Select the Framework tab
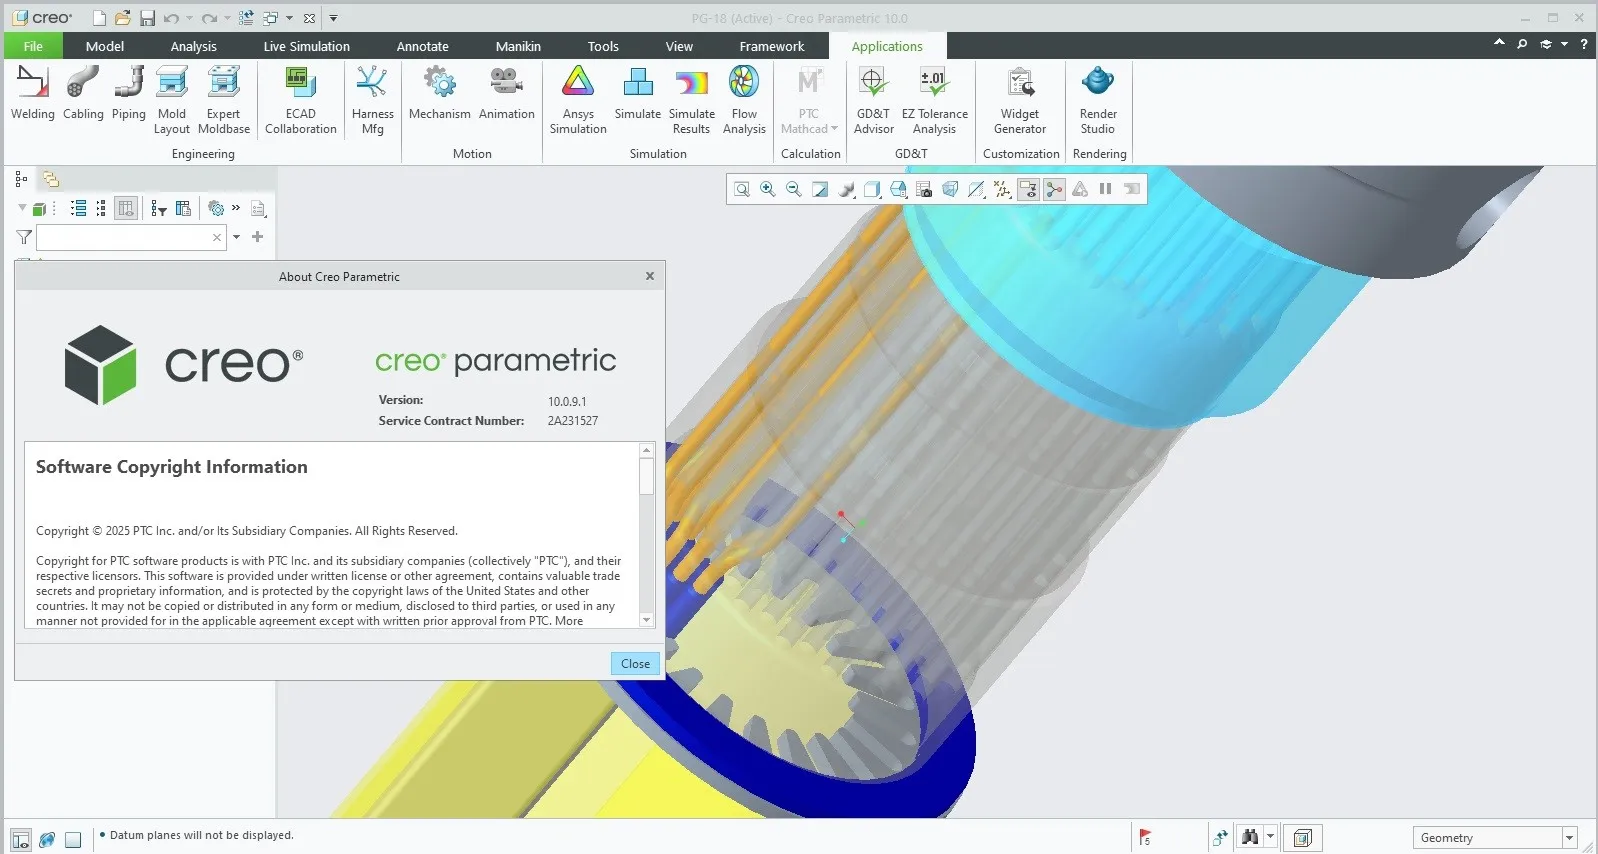Viewport: 1598px width, 854px height. (x=771, y=46)
